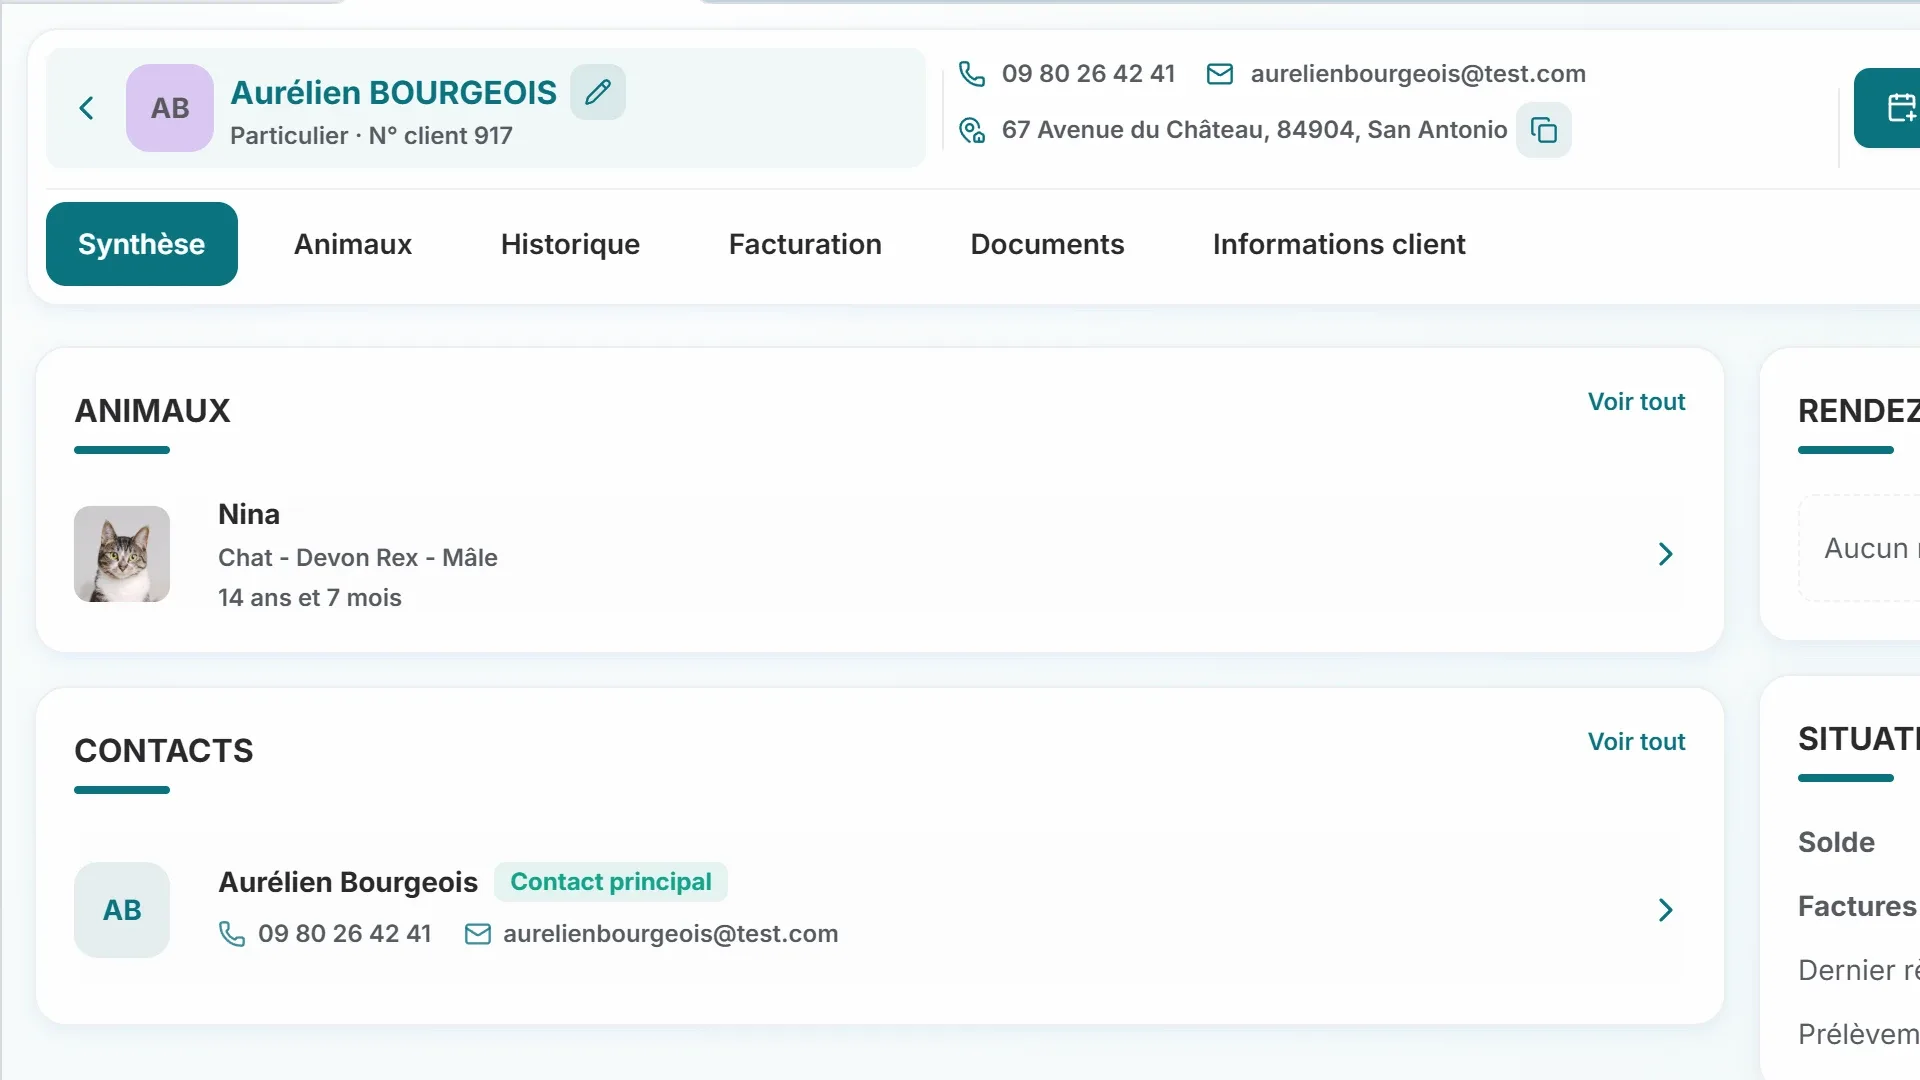The image size is (1920, 1080).
Task: Click address 67 Avenue du Château
Action: coord(1254,130)
